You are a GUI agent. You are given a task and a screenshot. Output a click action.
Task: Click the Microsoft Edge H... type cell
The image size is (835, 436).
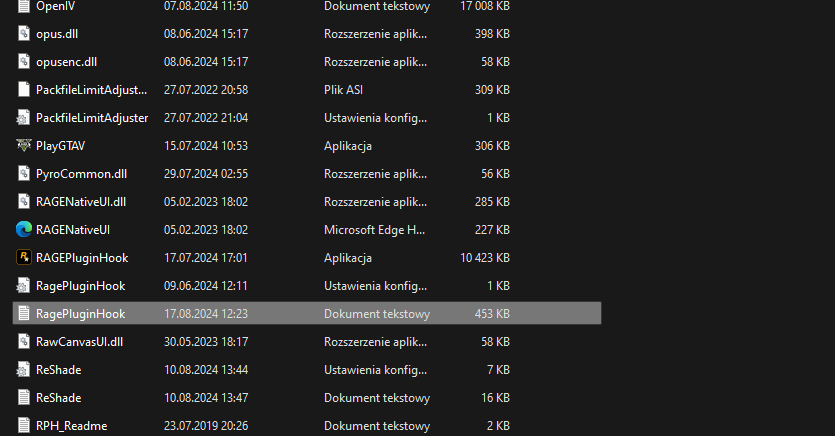coord(375,230)
